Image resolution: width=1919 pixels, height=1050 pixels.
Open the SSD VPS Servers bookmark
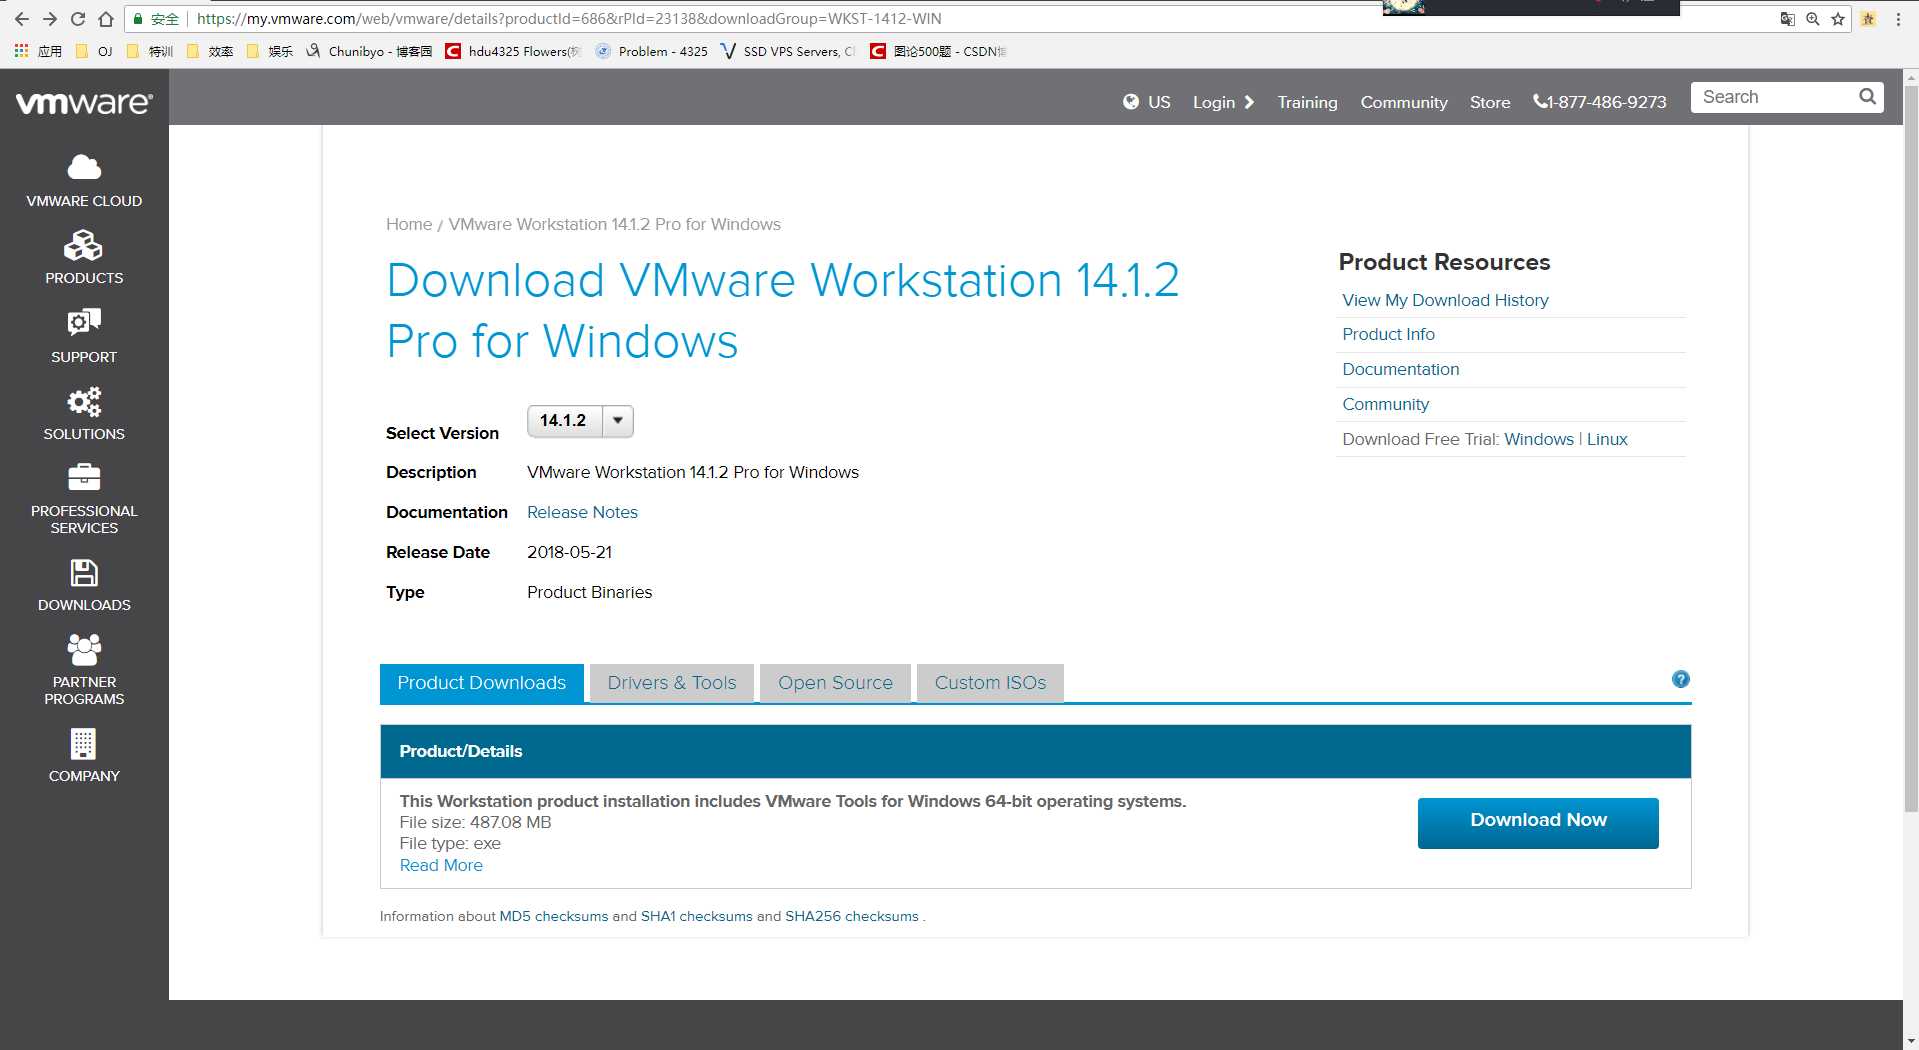click(x=787, y=51)
